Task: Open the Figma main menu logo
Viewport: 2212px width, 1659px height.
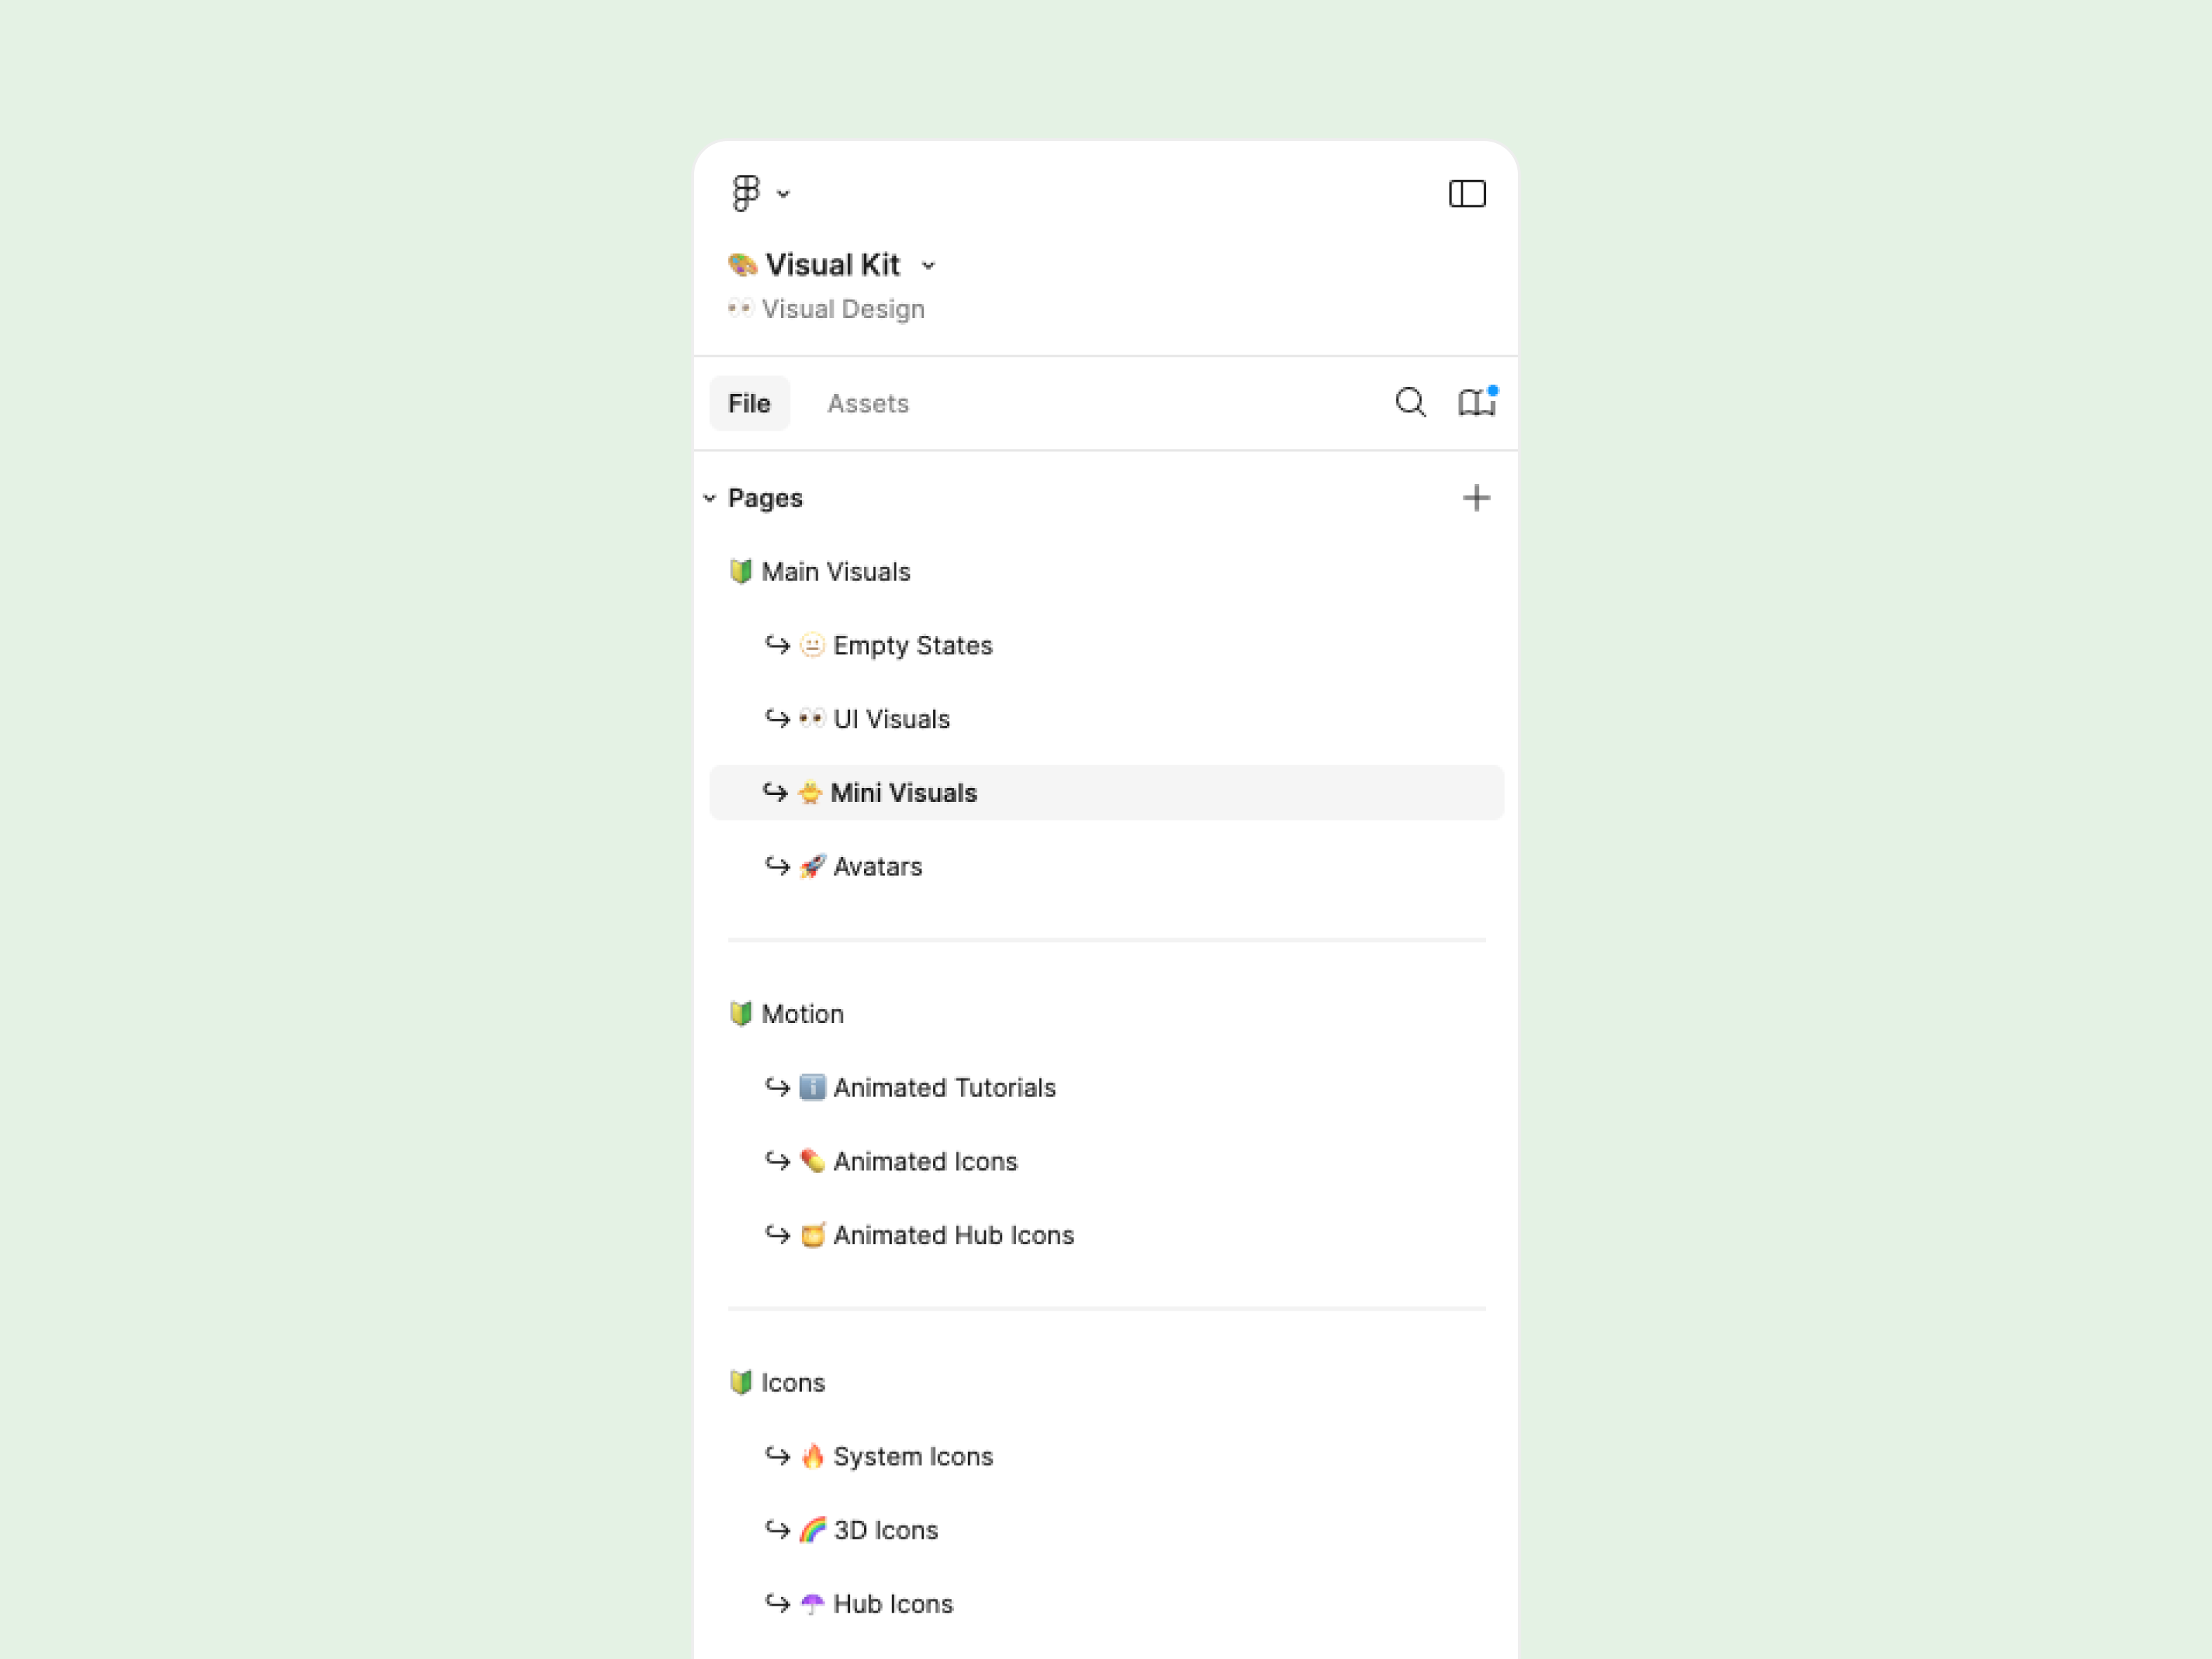Action: pos(746,193)
